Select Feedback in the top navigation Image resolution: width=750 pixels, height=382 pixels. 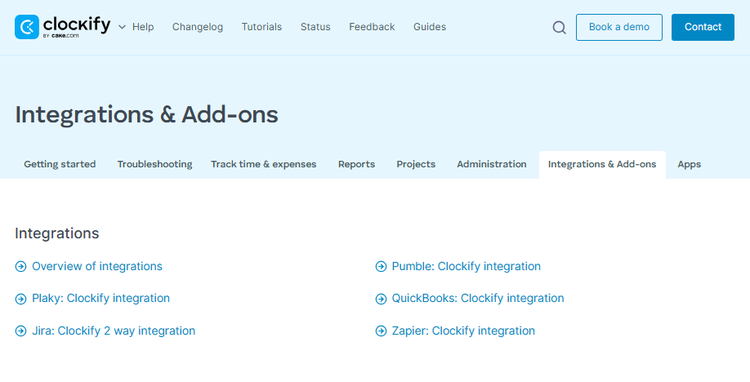(372, 27)
